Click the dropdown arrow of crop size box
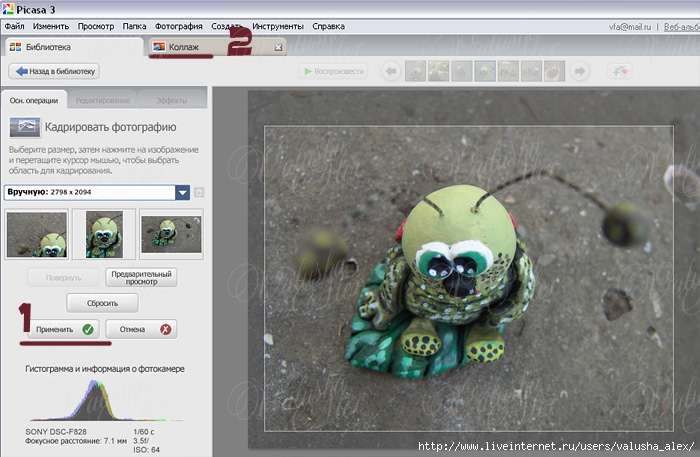The height and width of the screenshot is (457, 700). click(x=182, y=193)
